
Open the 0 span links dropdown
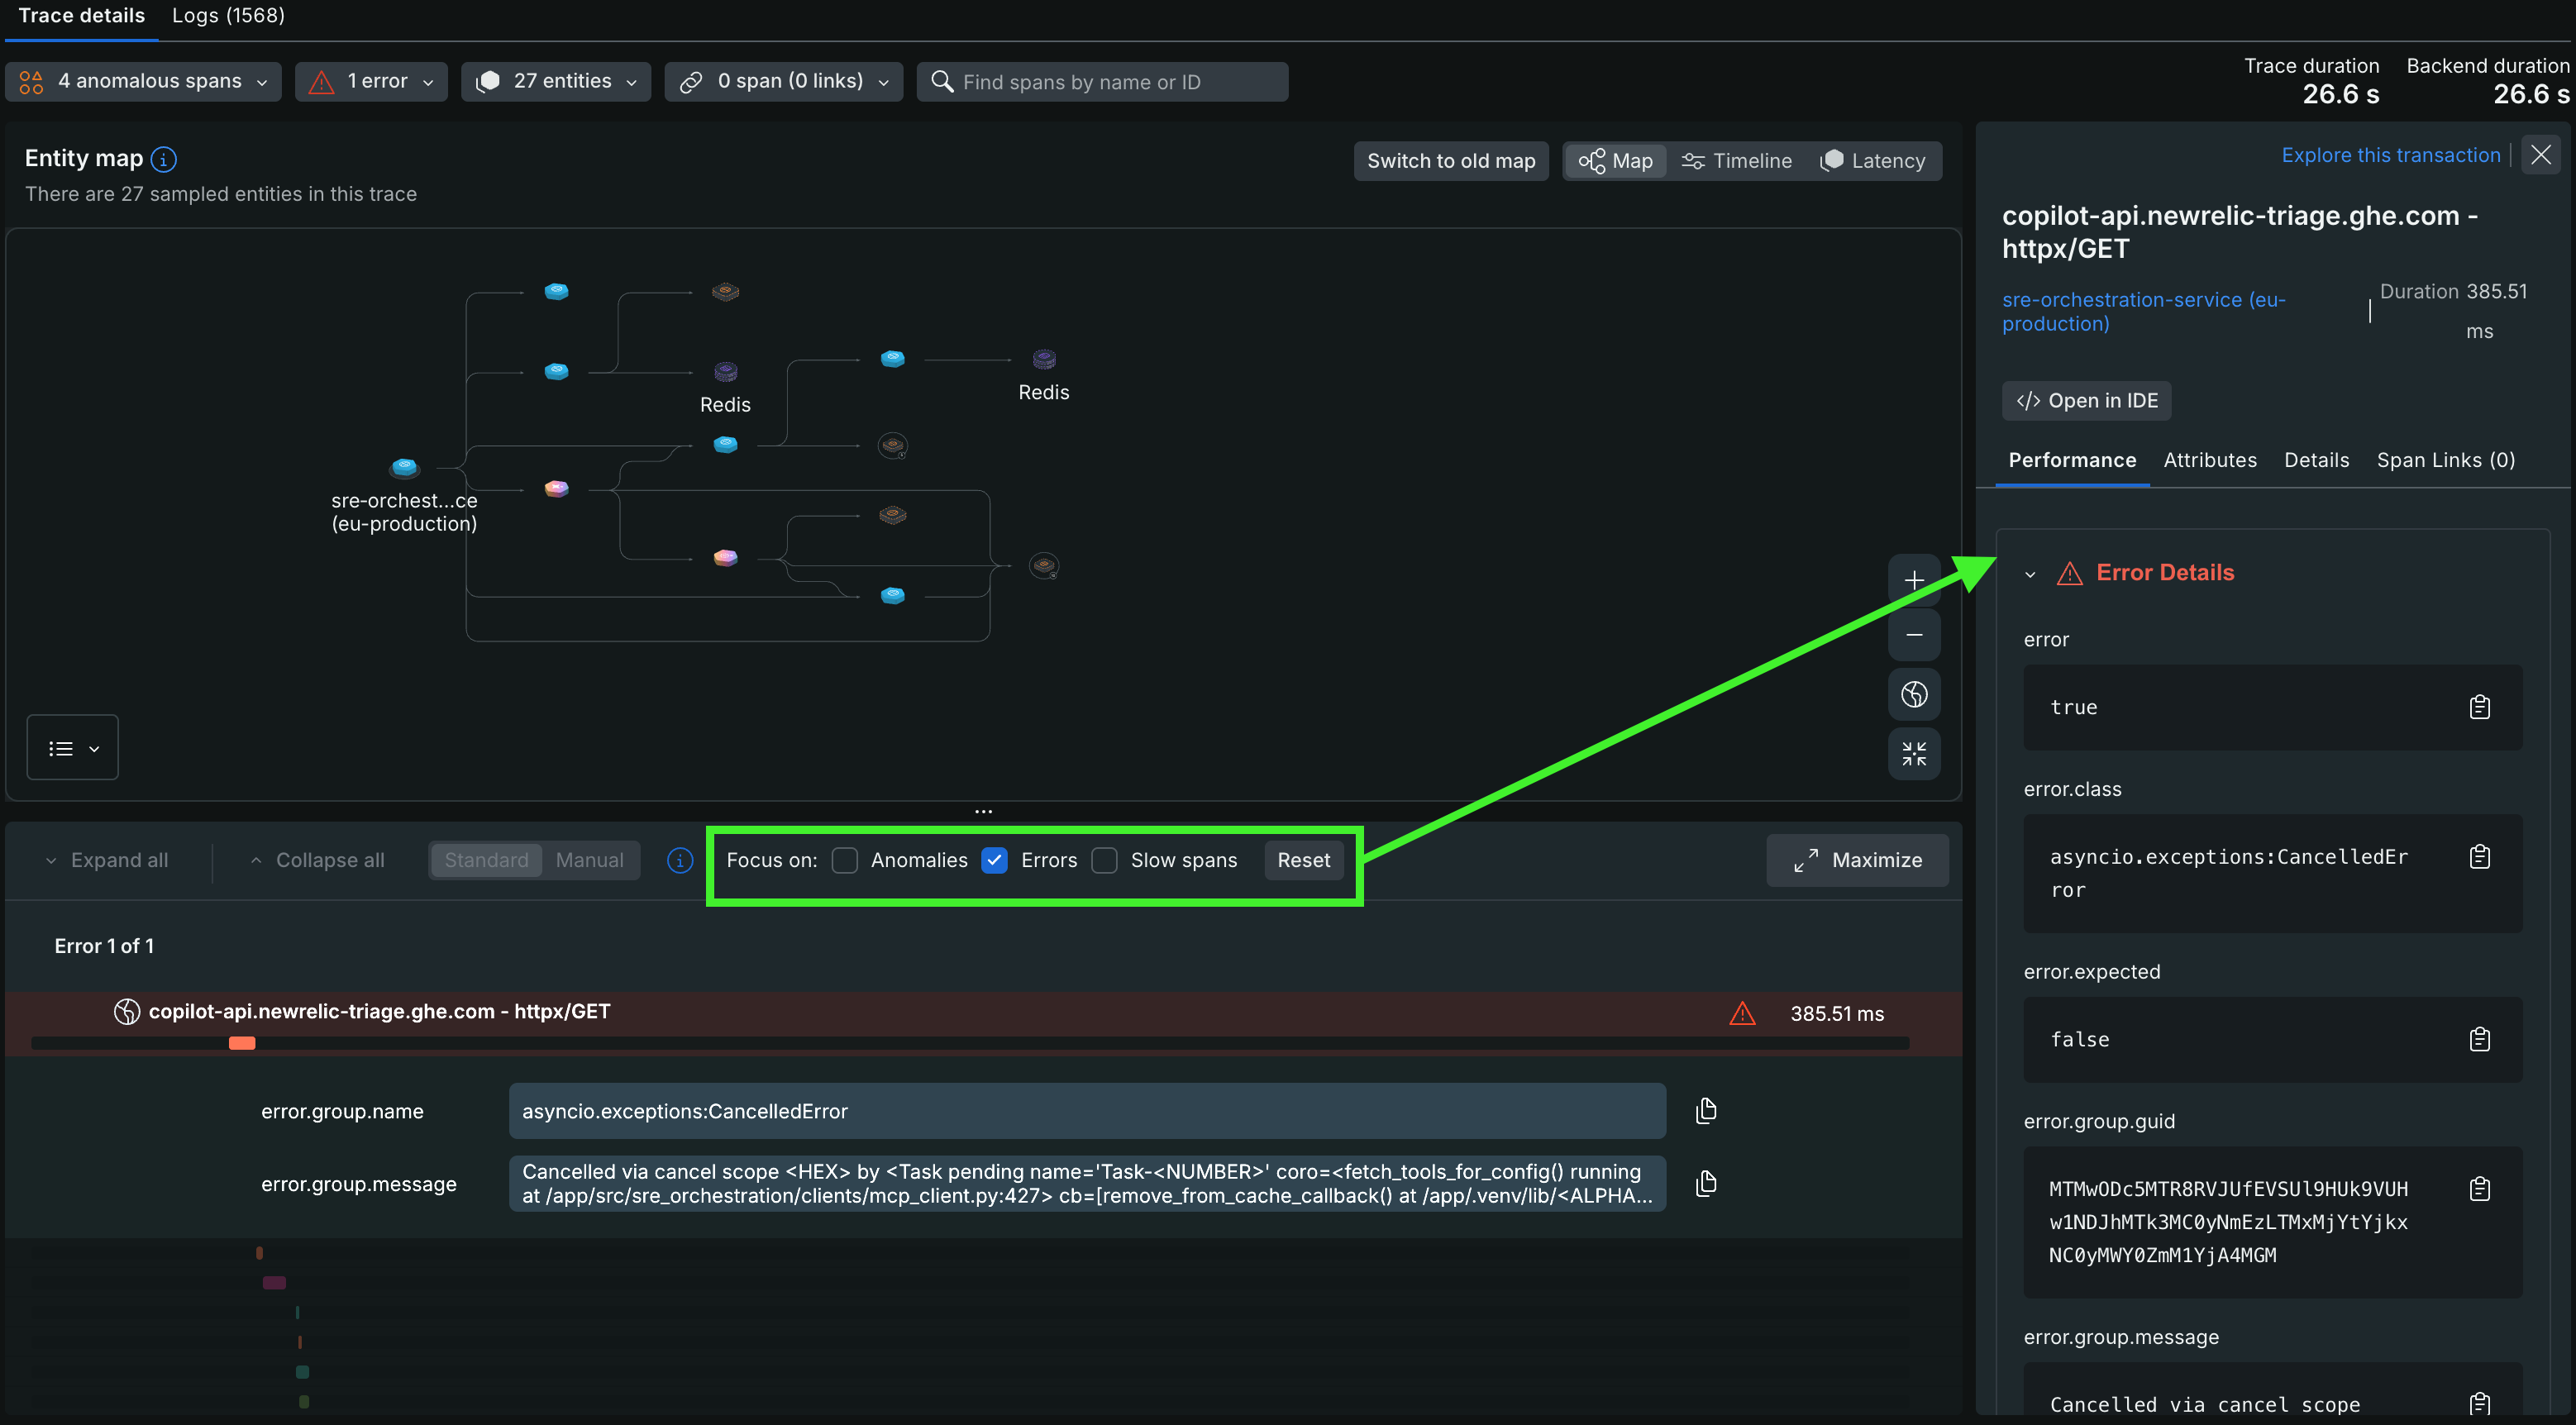pos(784,81)
